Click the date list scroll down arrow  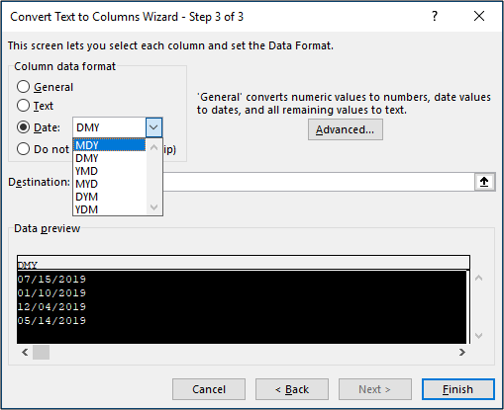154,207
